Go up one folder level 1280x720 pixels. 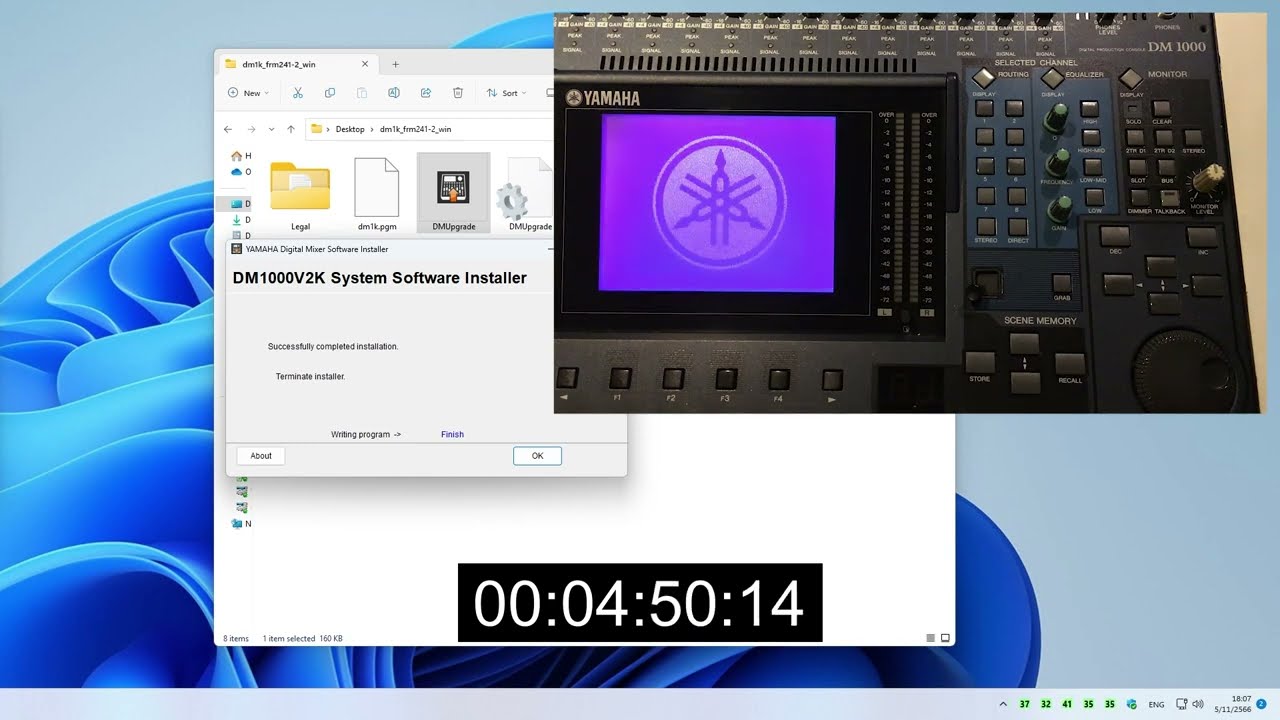pos(291,129)
